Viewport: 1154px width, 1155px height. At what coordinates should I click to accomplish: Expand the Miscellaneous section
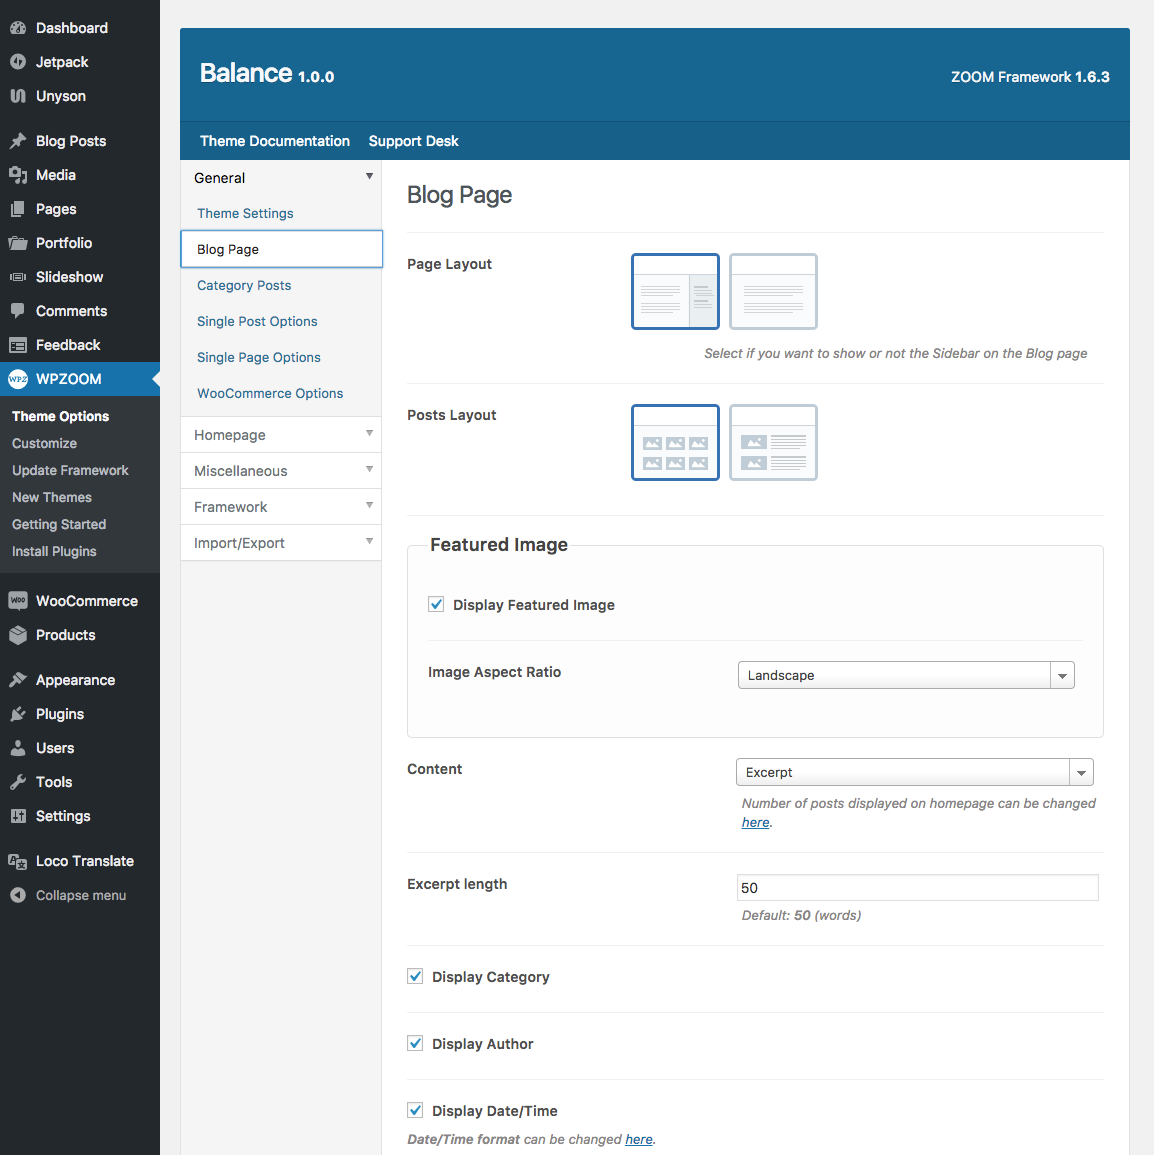281,471
